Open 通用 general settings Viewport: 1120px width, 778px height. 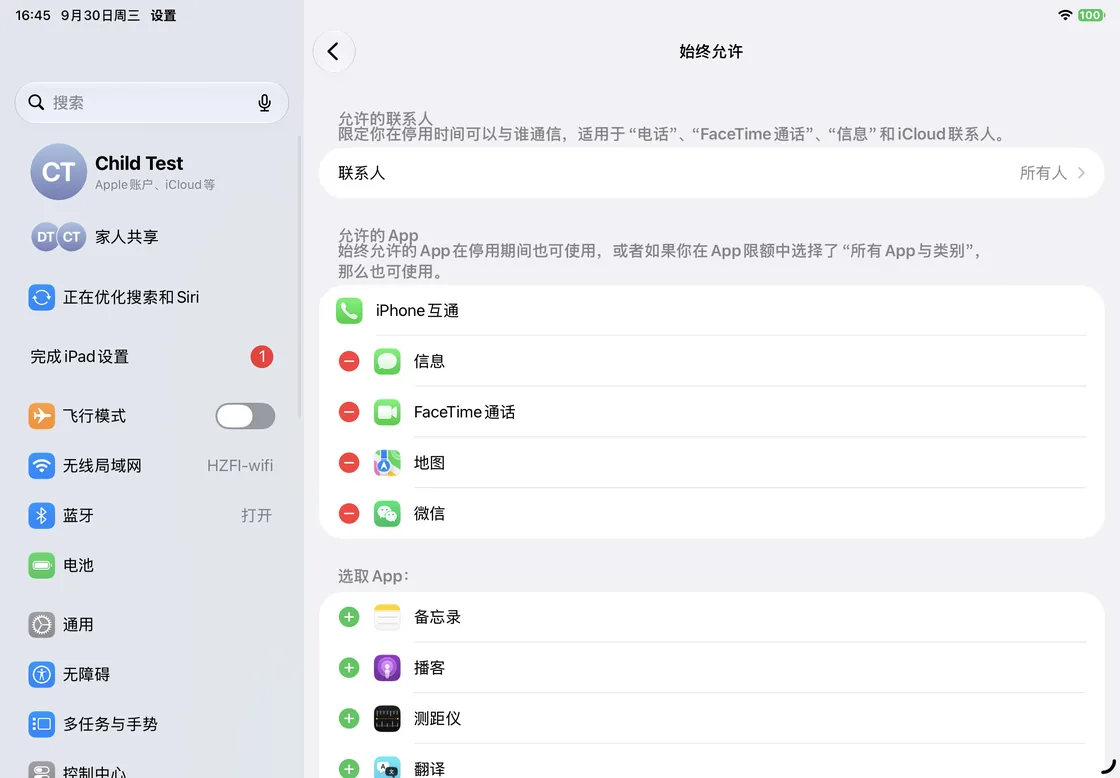point(151,624)
